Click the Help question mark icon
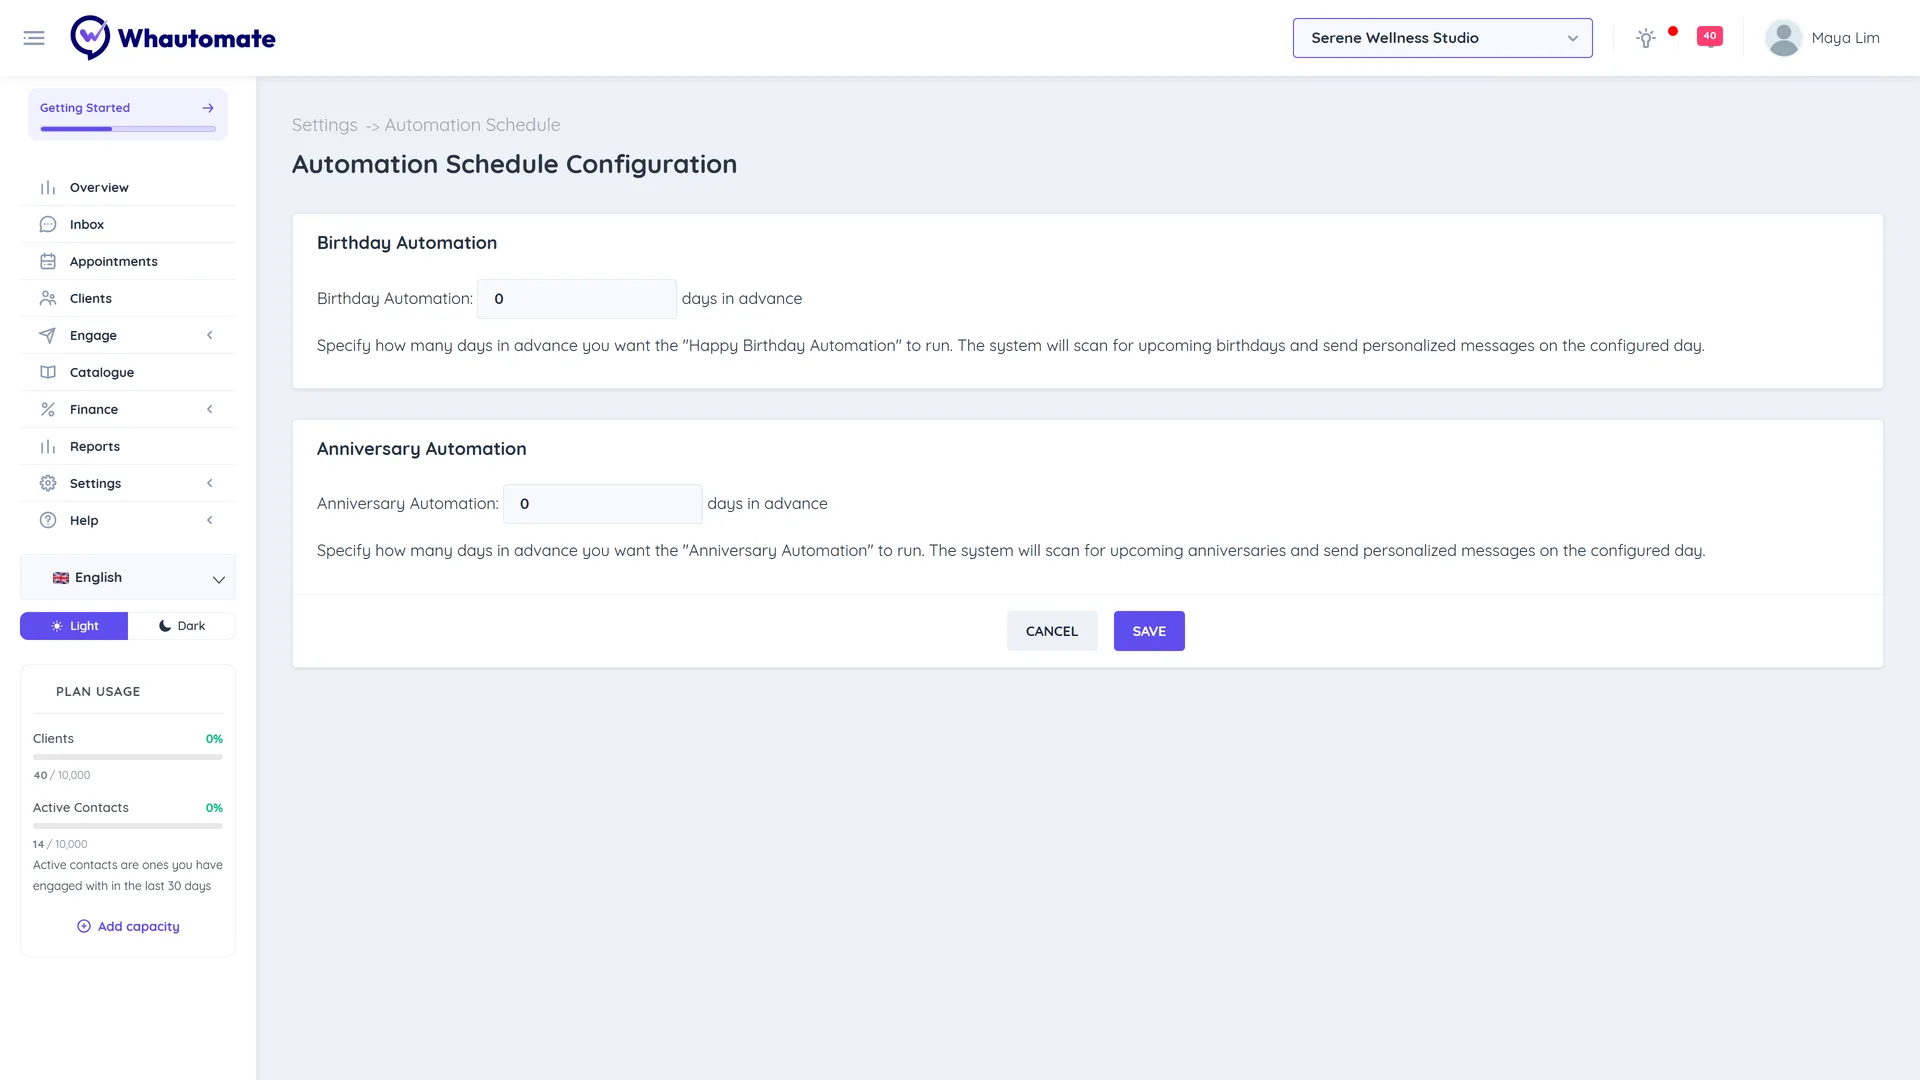The width and height of the screenshot is (1920, 1080). point(48,520)
